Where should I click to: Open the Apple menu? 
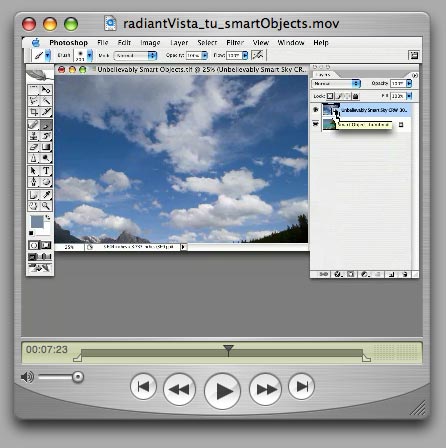[x=36, y=42]
